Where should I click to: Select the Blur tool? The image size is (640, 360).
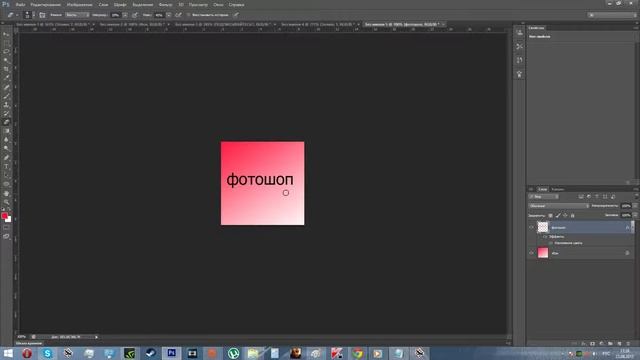coord(6,140)
